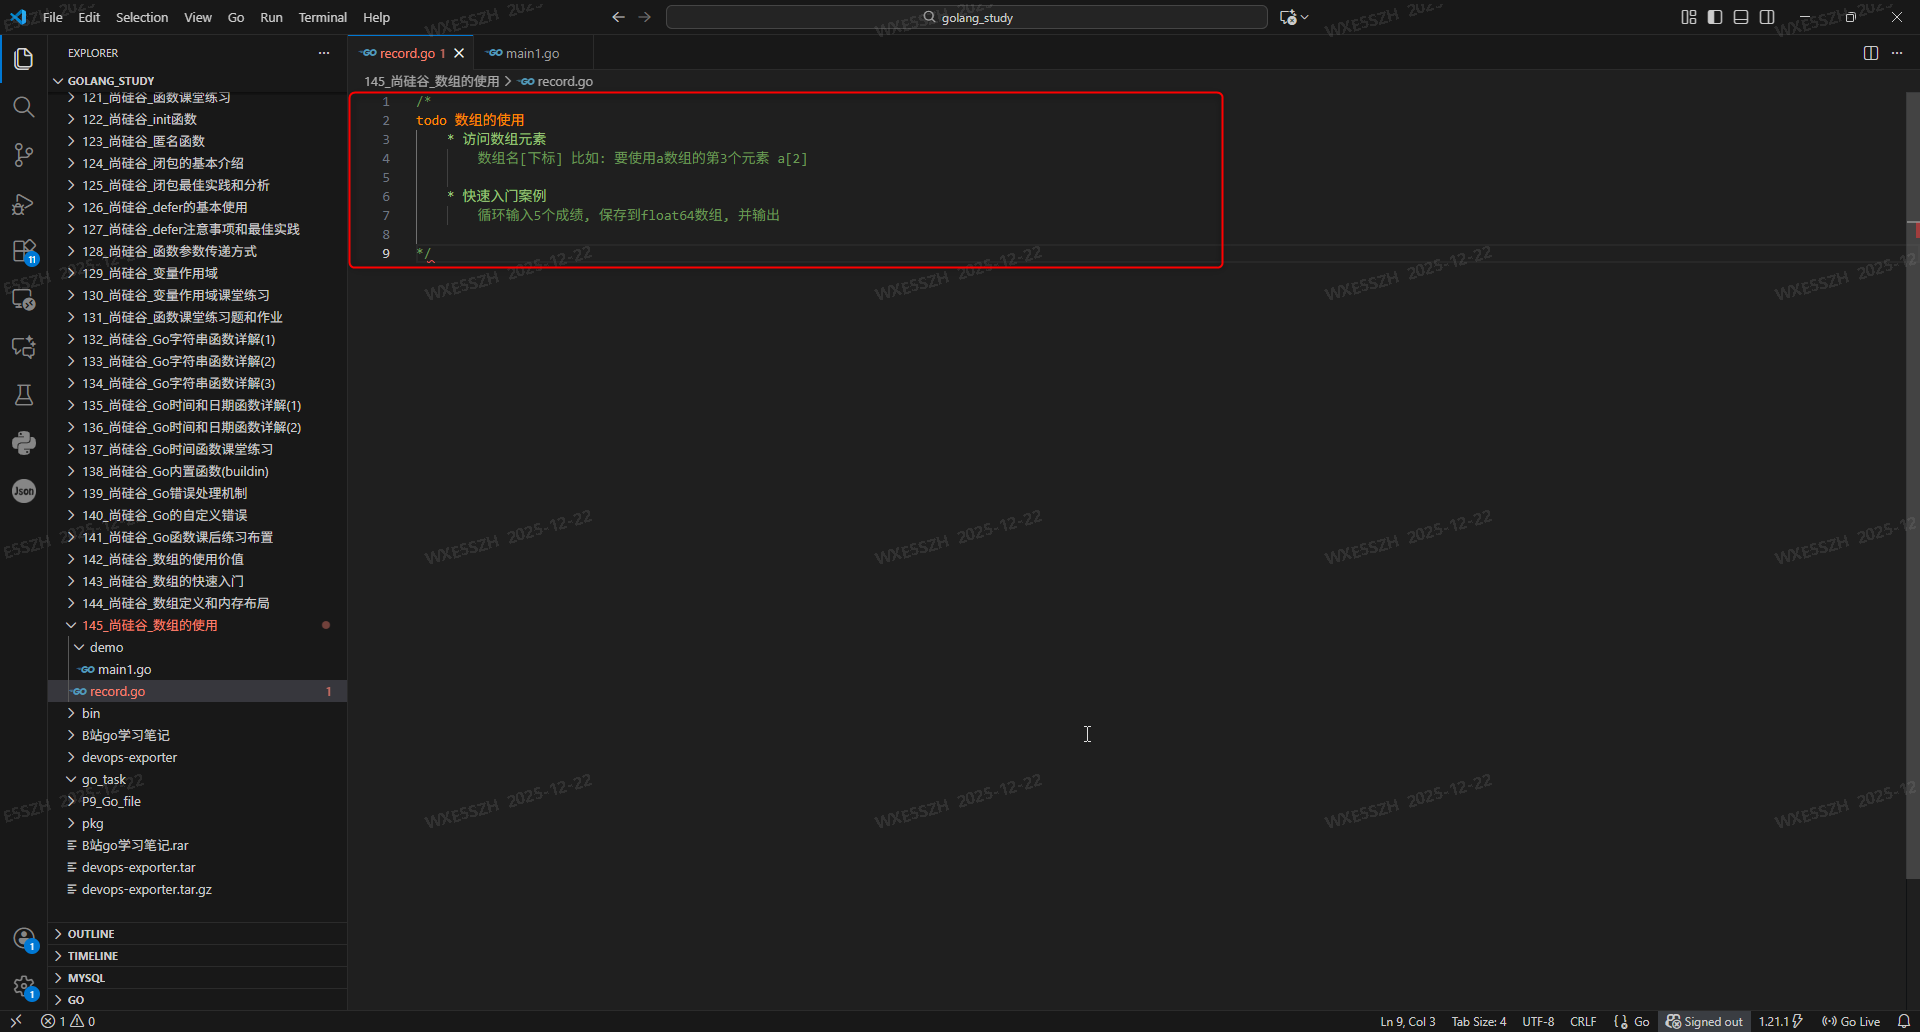Click the Signed out status button

click(1704, 1021)
